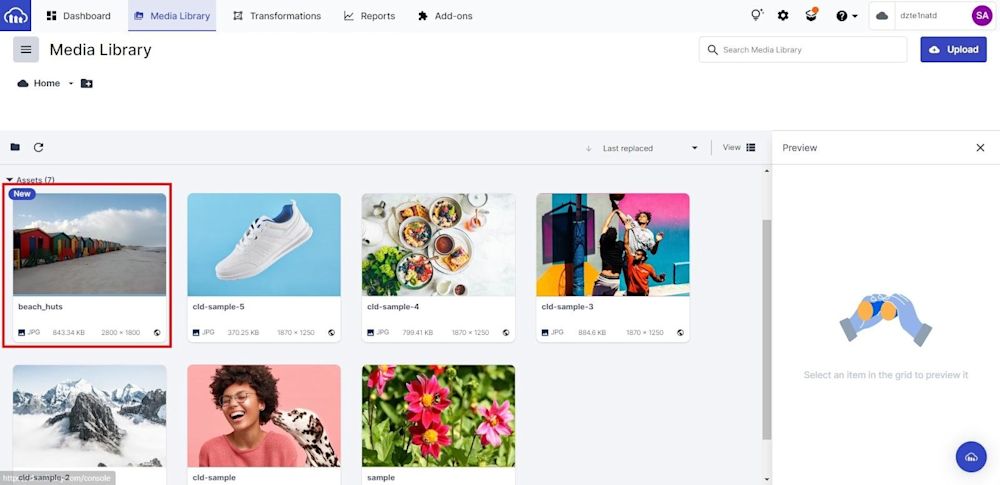Click the public globe icon on cld-sample-5
Screen dimensions: 1000x485
click(332, 332)
